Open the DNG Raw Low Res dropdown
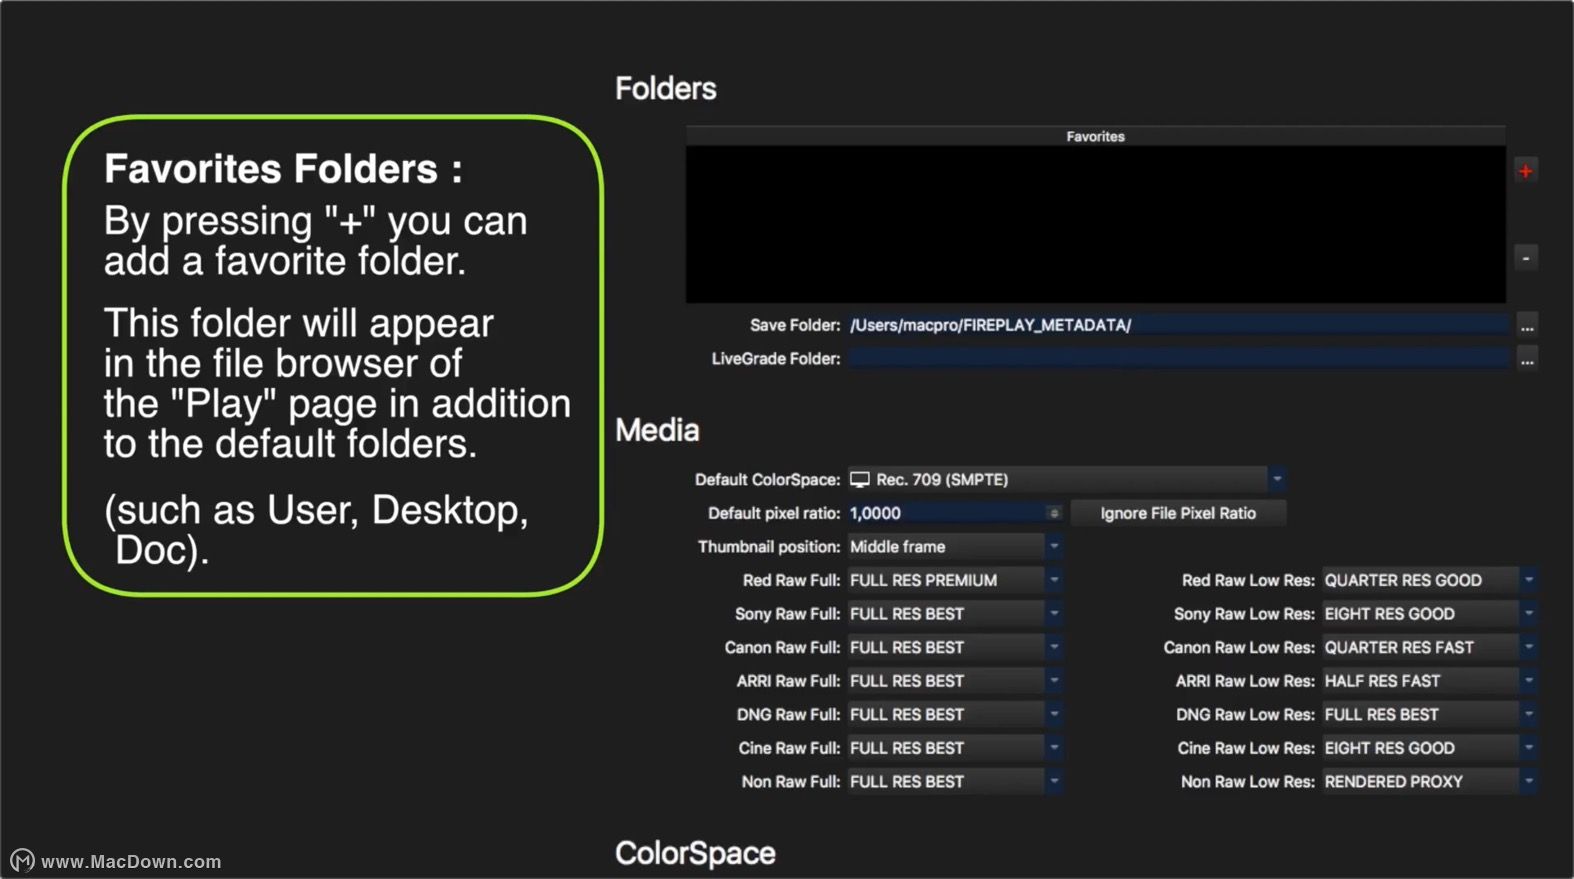 point(1429,715)
